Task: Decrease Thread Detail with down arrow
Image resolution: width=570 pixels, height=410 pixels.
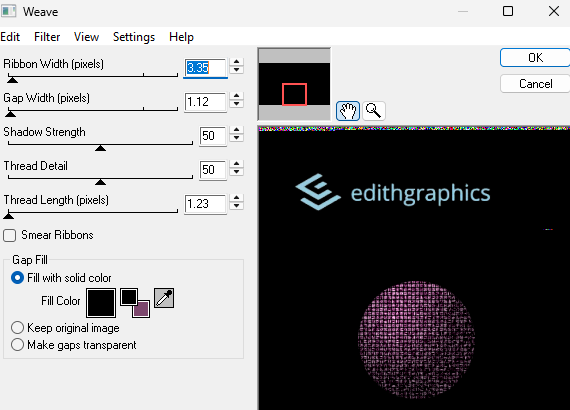Action: [x=237, y=172]
